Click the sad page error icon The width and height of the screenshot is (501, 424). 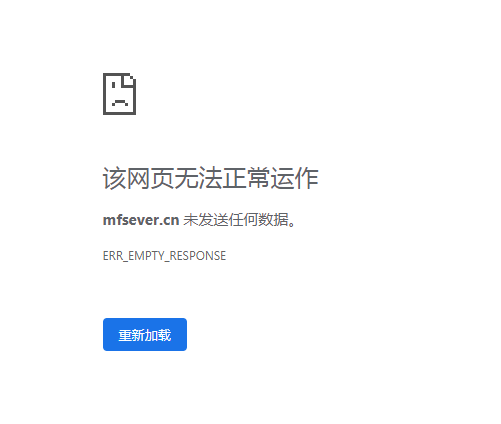[x=119, y=94]
